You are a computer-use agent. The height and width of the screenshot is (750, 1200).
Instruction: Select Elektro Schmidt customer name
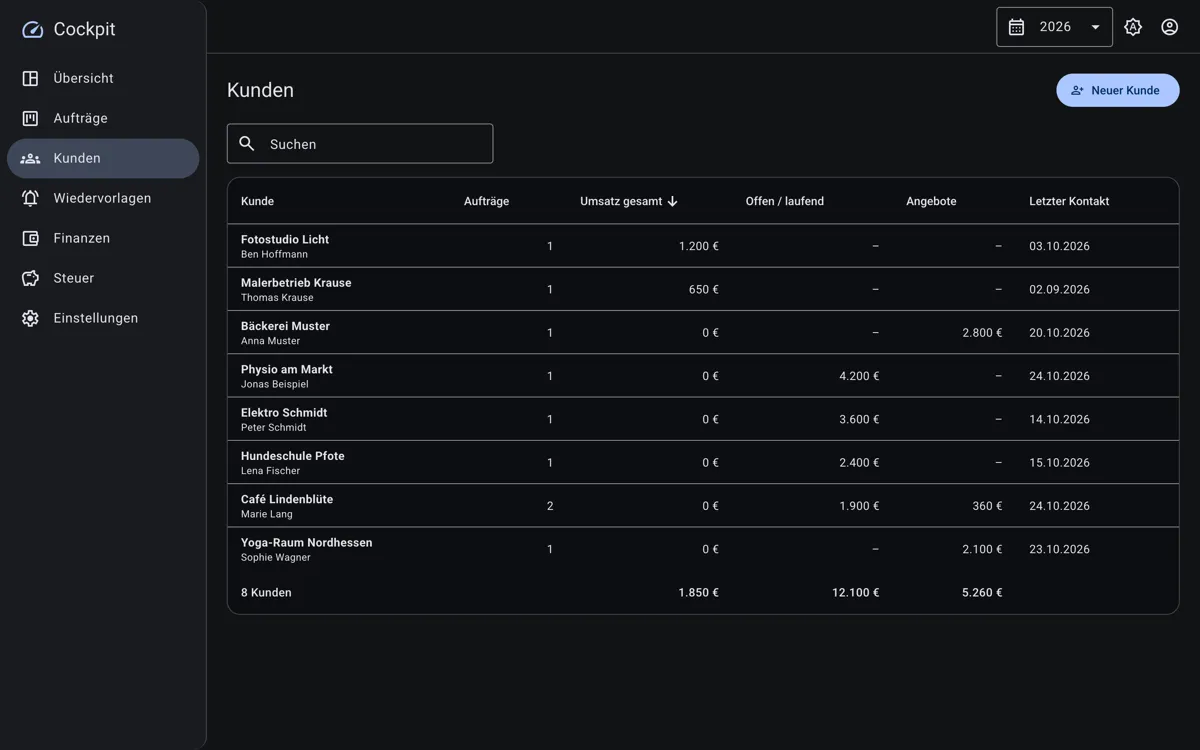[x=284, y=412]
